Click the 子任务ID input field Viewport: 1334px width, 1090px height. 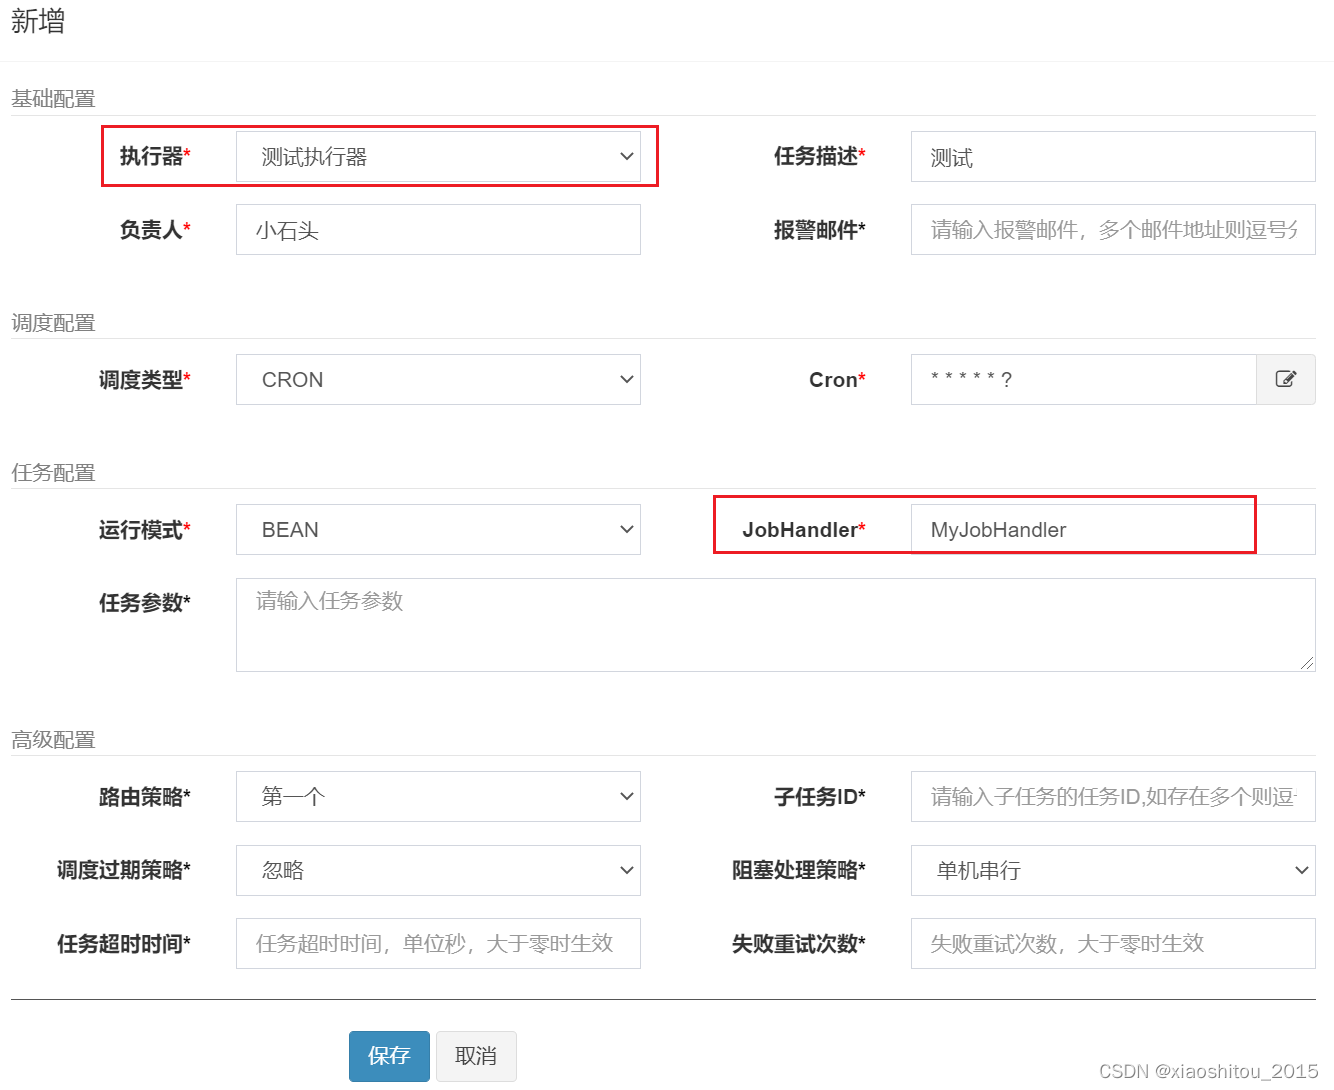pyautogui.click(x=1113, y=797)
